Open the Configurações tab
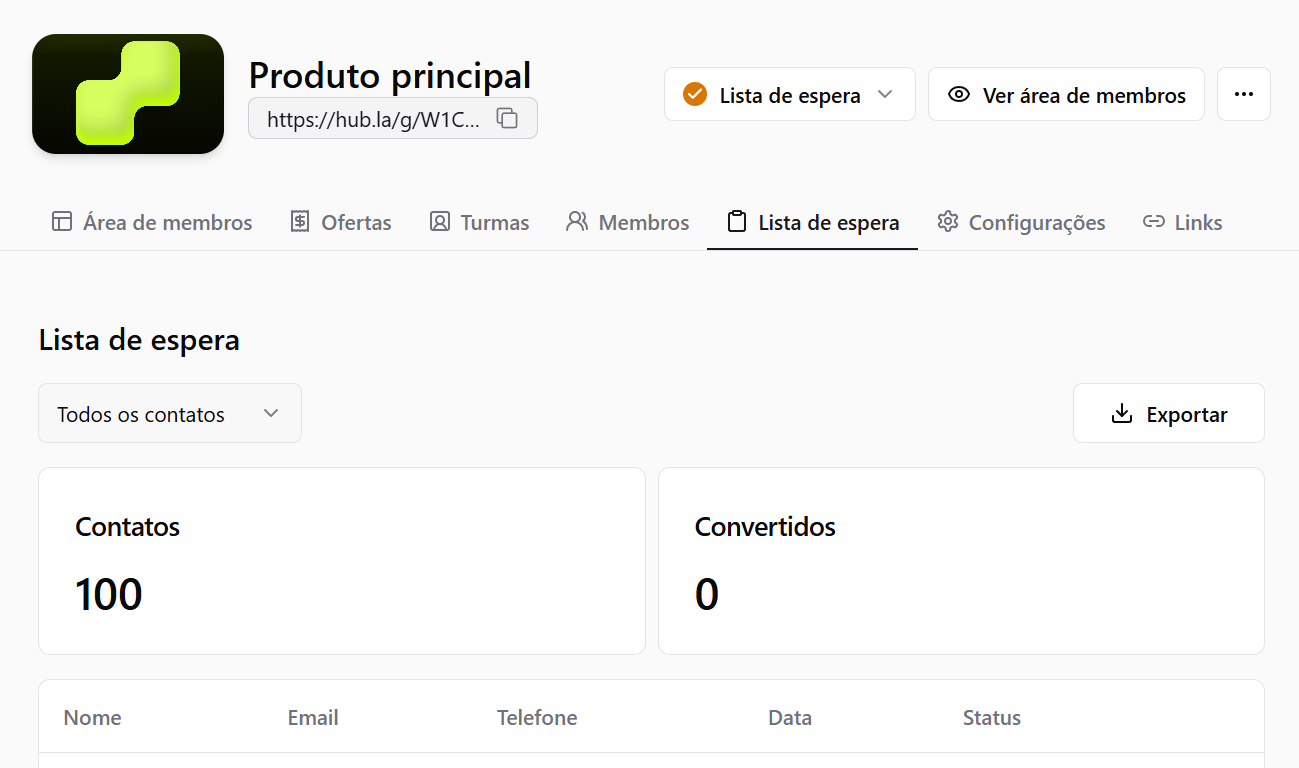The height and width of the screenshot is (768, 1299). 1021,222
